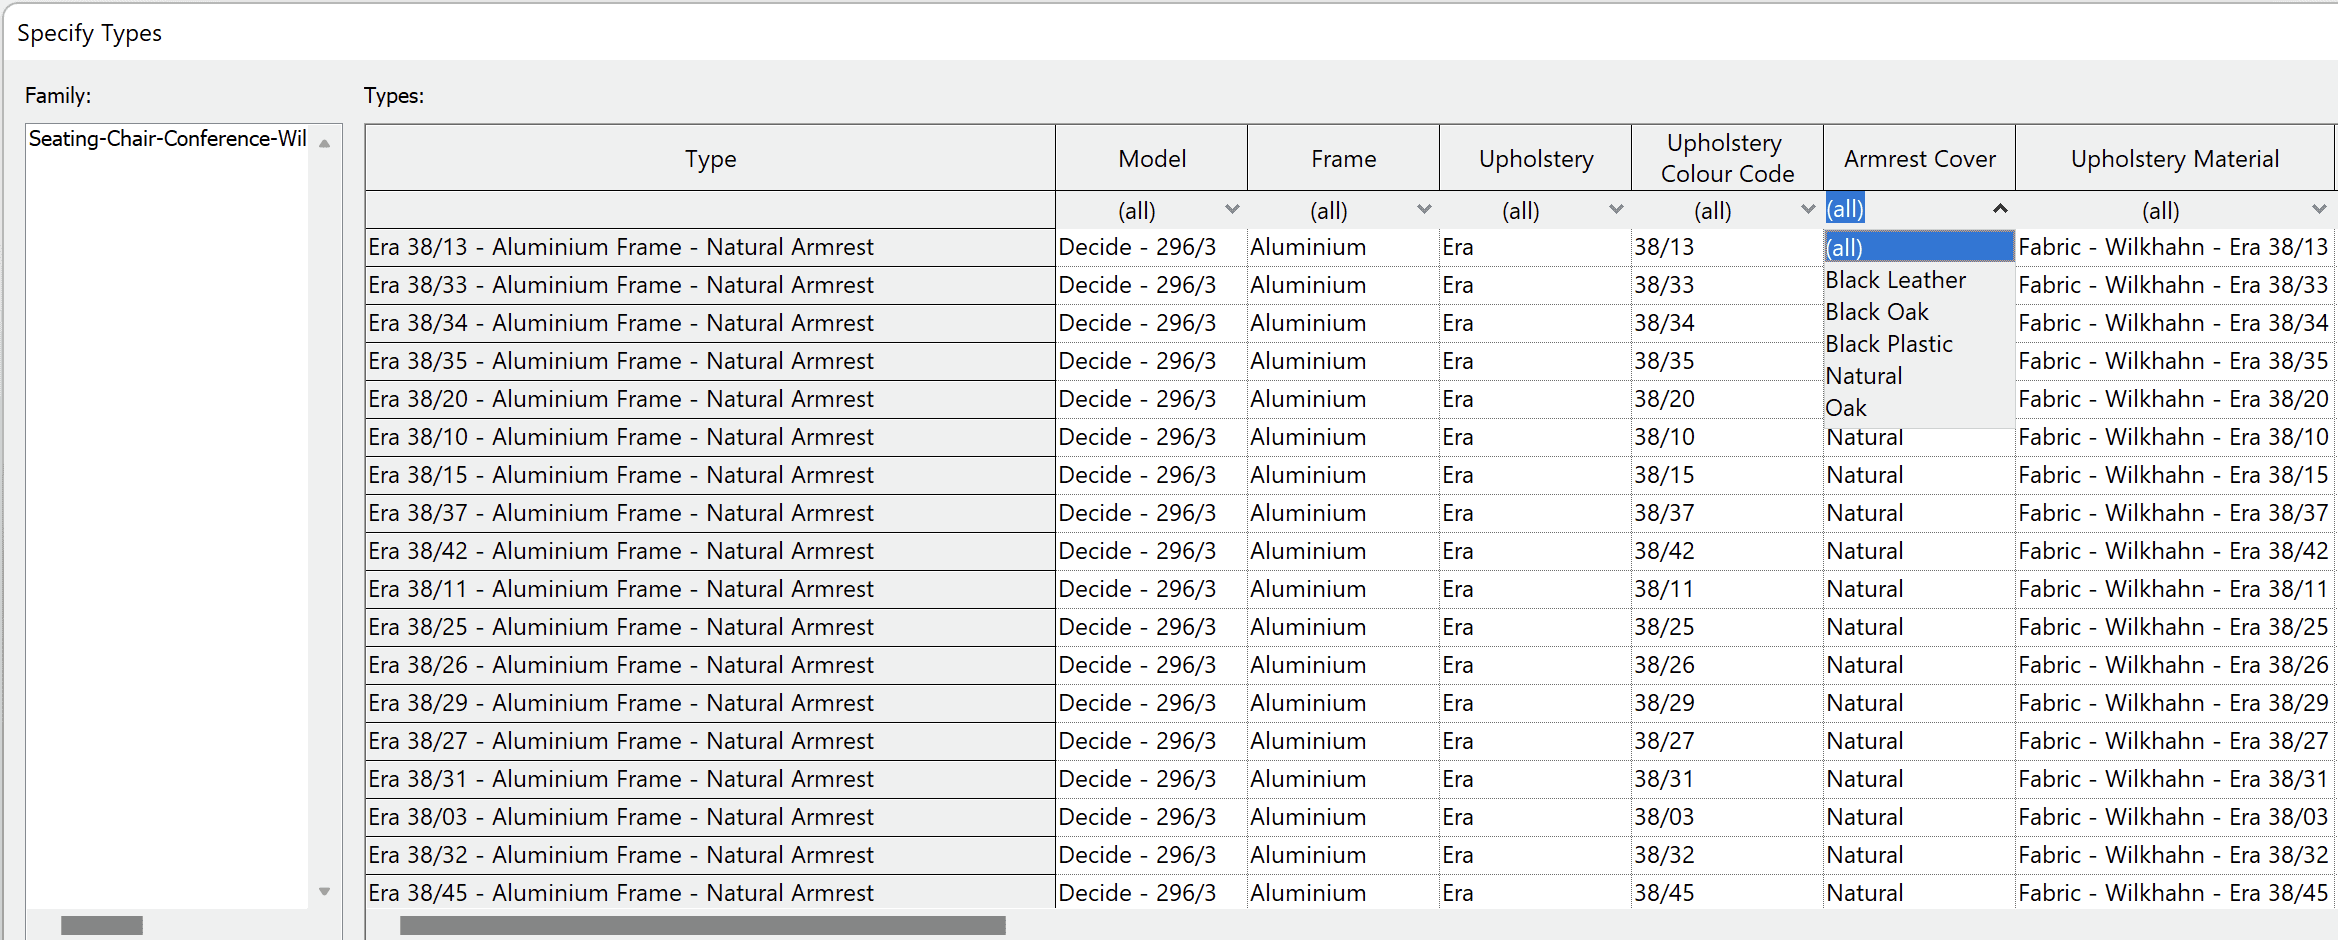
Task: Select Black Oak from the Armrest Cover options
Action: pos(1877,312)
